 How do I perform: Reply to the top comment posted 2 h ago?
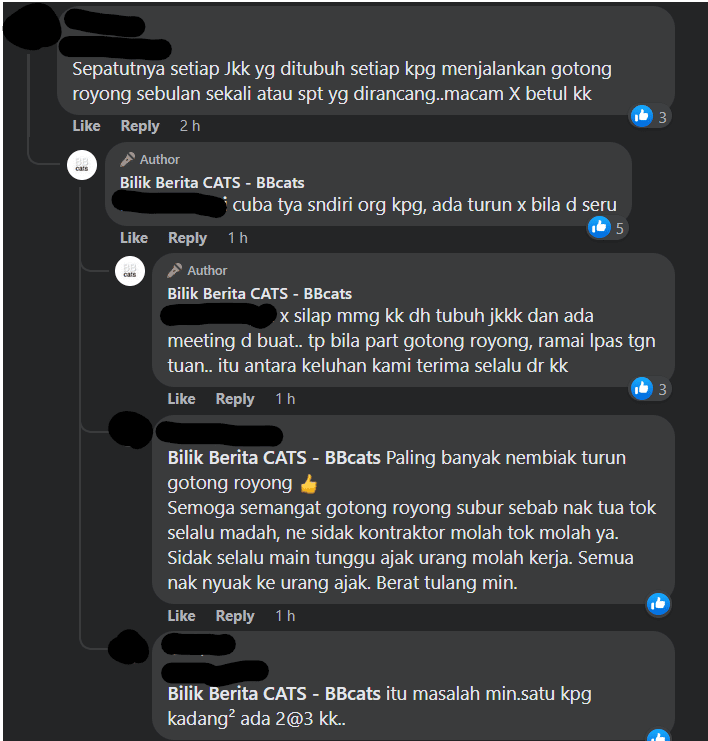pos(140,126)
